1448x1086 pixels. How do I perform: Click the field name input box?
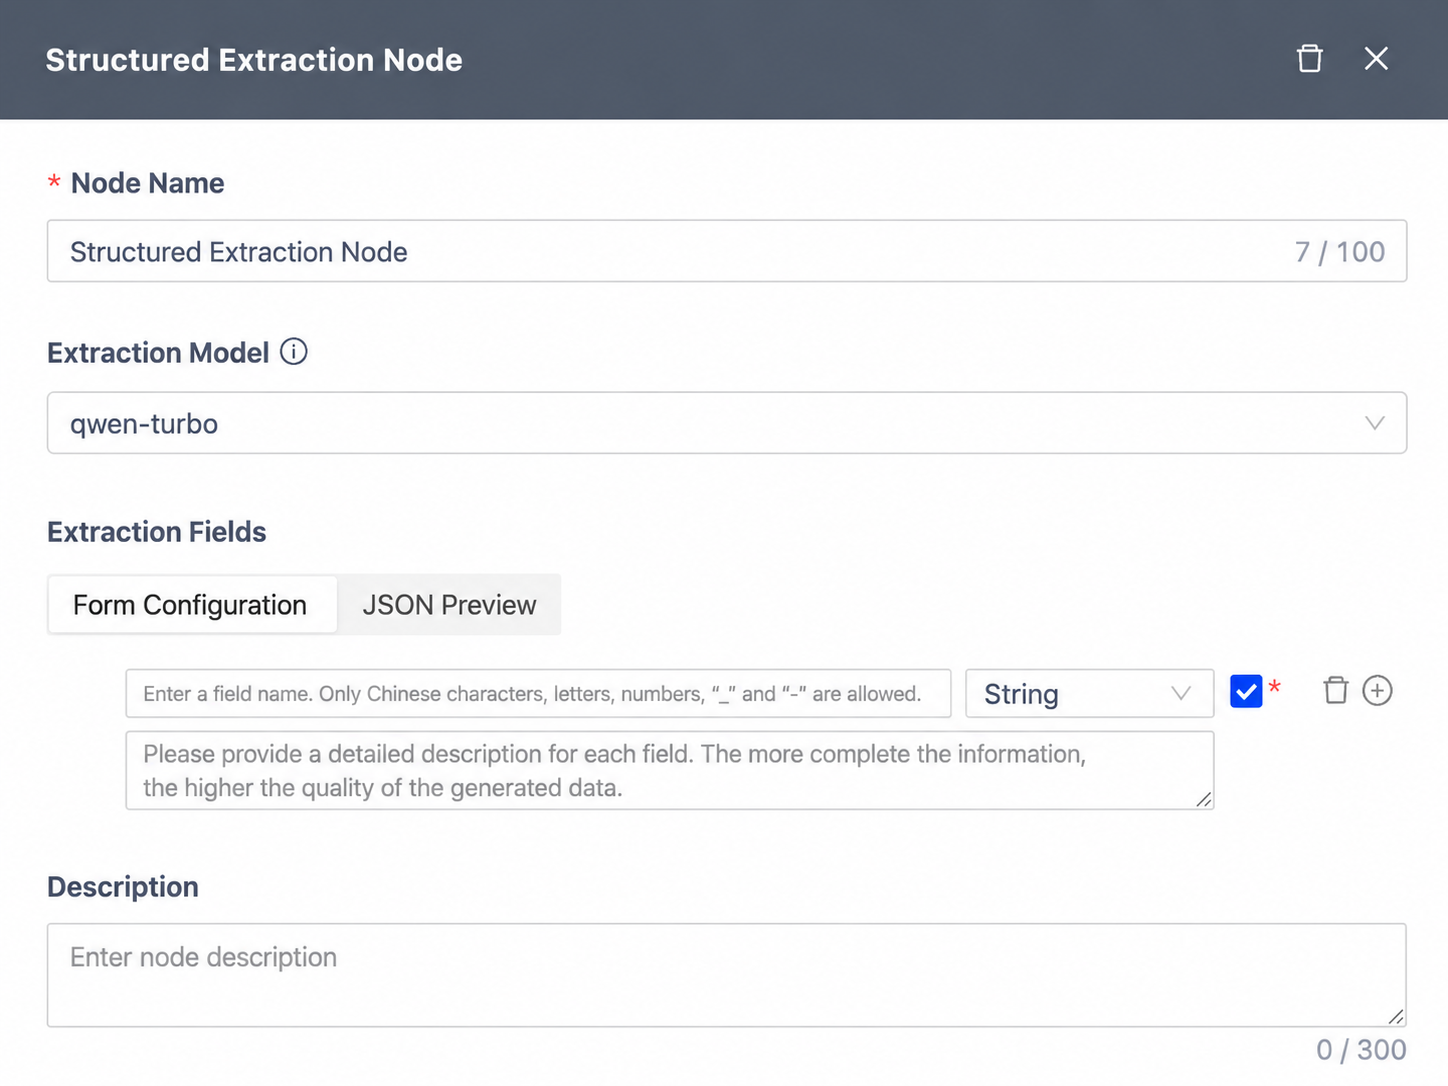(x=538, y=694)
